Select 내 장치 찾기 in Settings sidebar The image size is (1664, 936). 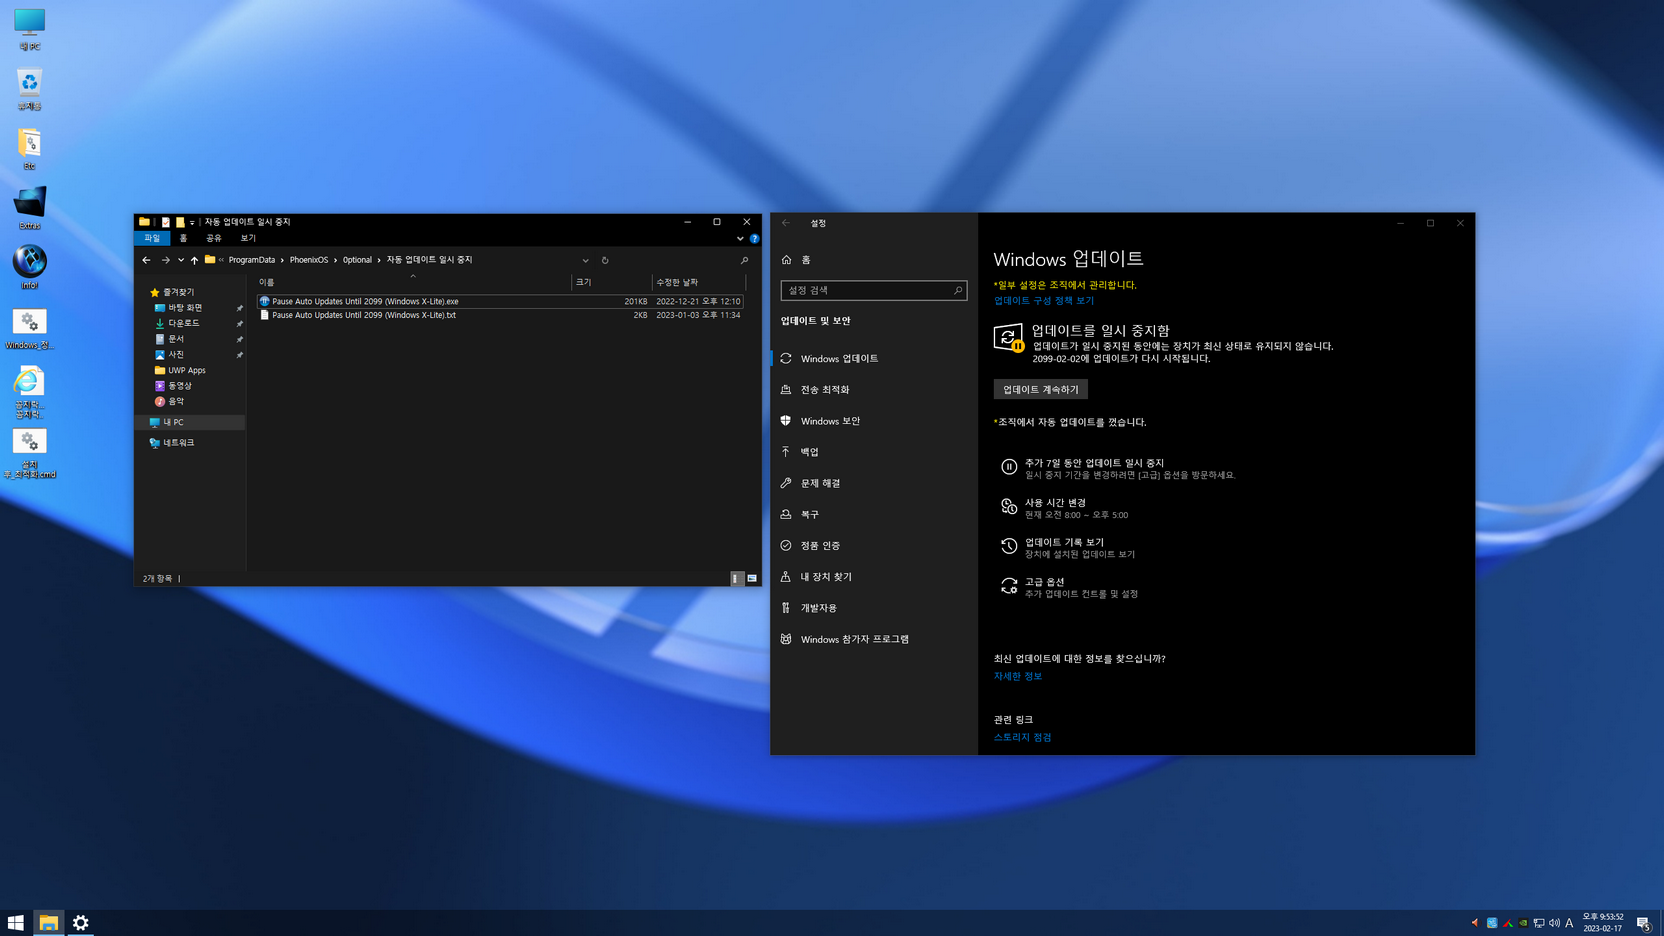873,577
